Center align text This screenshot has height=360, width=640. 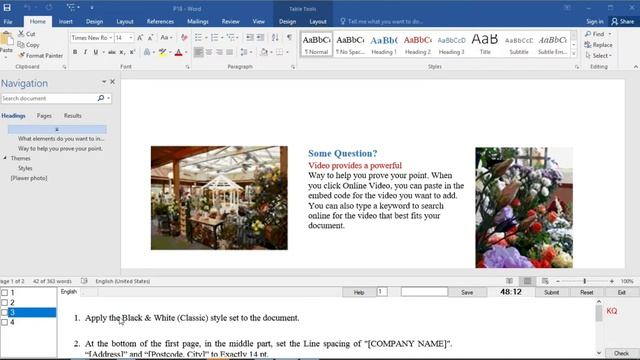(209, 52)
